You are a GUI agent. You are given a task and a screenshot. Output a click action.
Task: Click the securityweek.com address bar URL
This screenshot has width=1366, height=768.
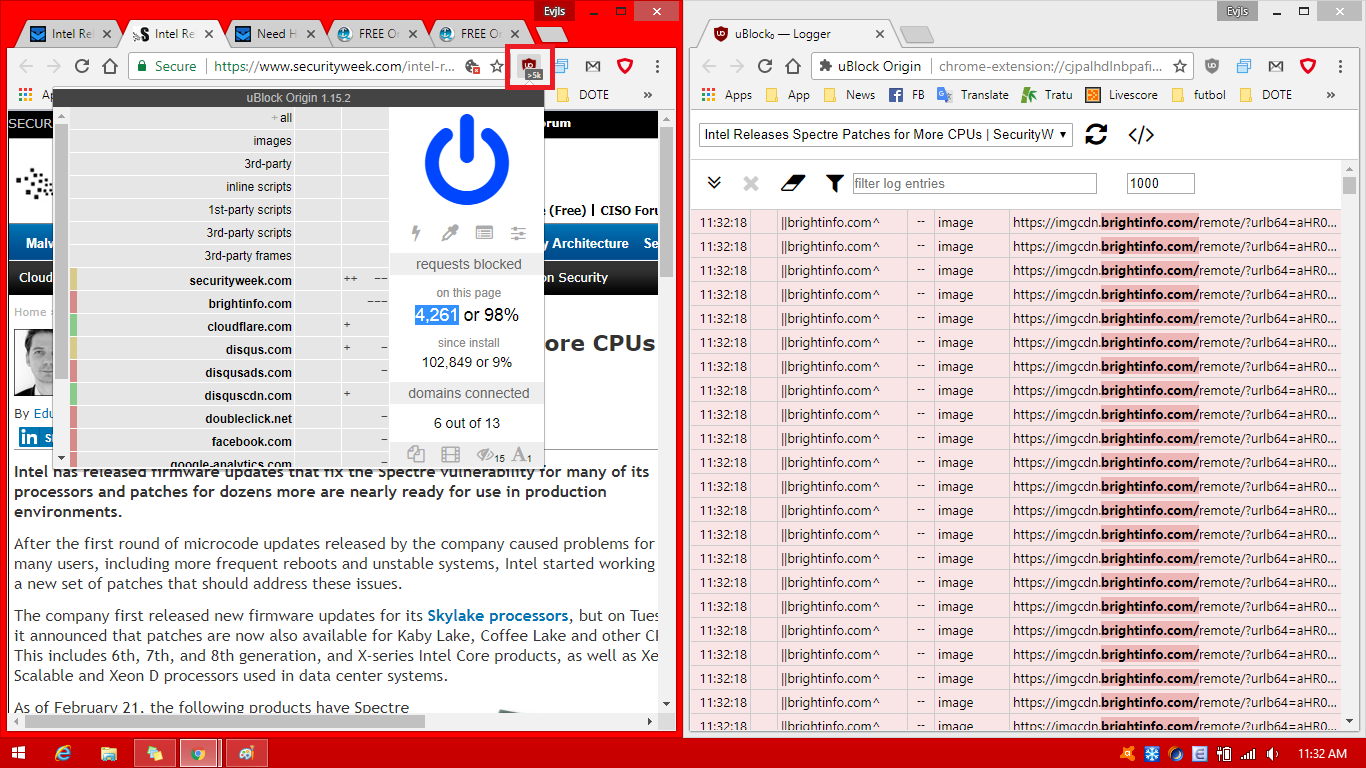point(336,66)
